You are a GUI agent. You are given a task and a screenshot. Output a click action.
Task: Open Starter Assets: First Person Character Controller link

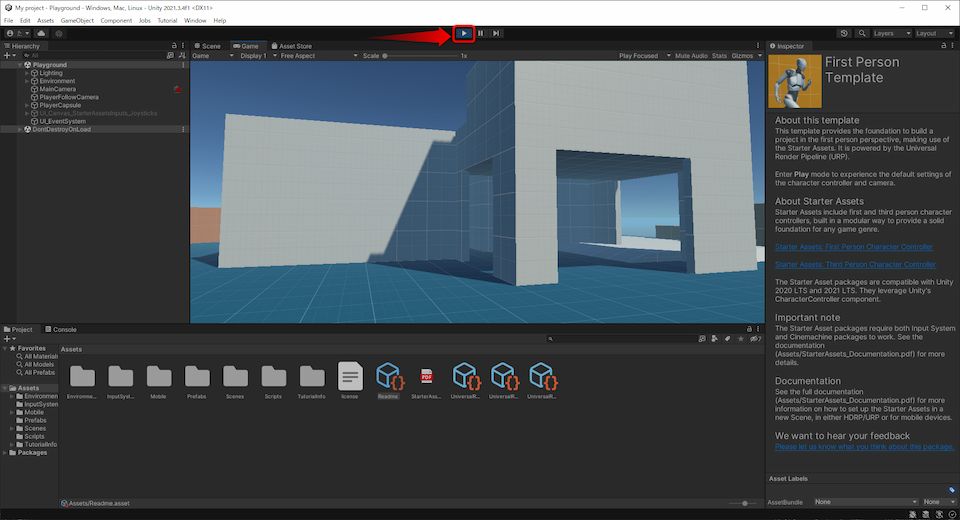pos(855,246)
